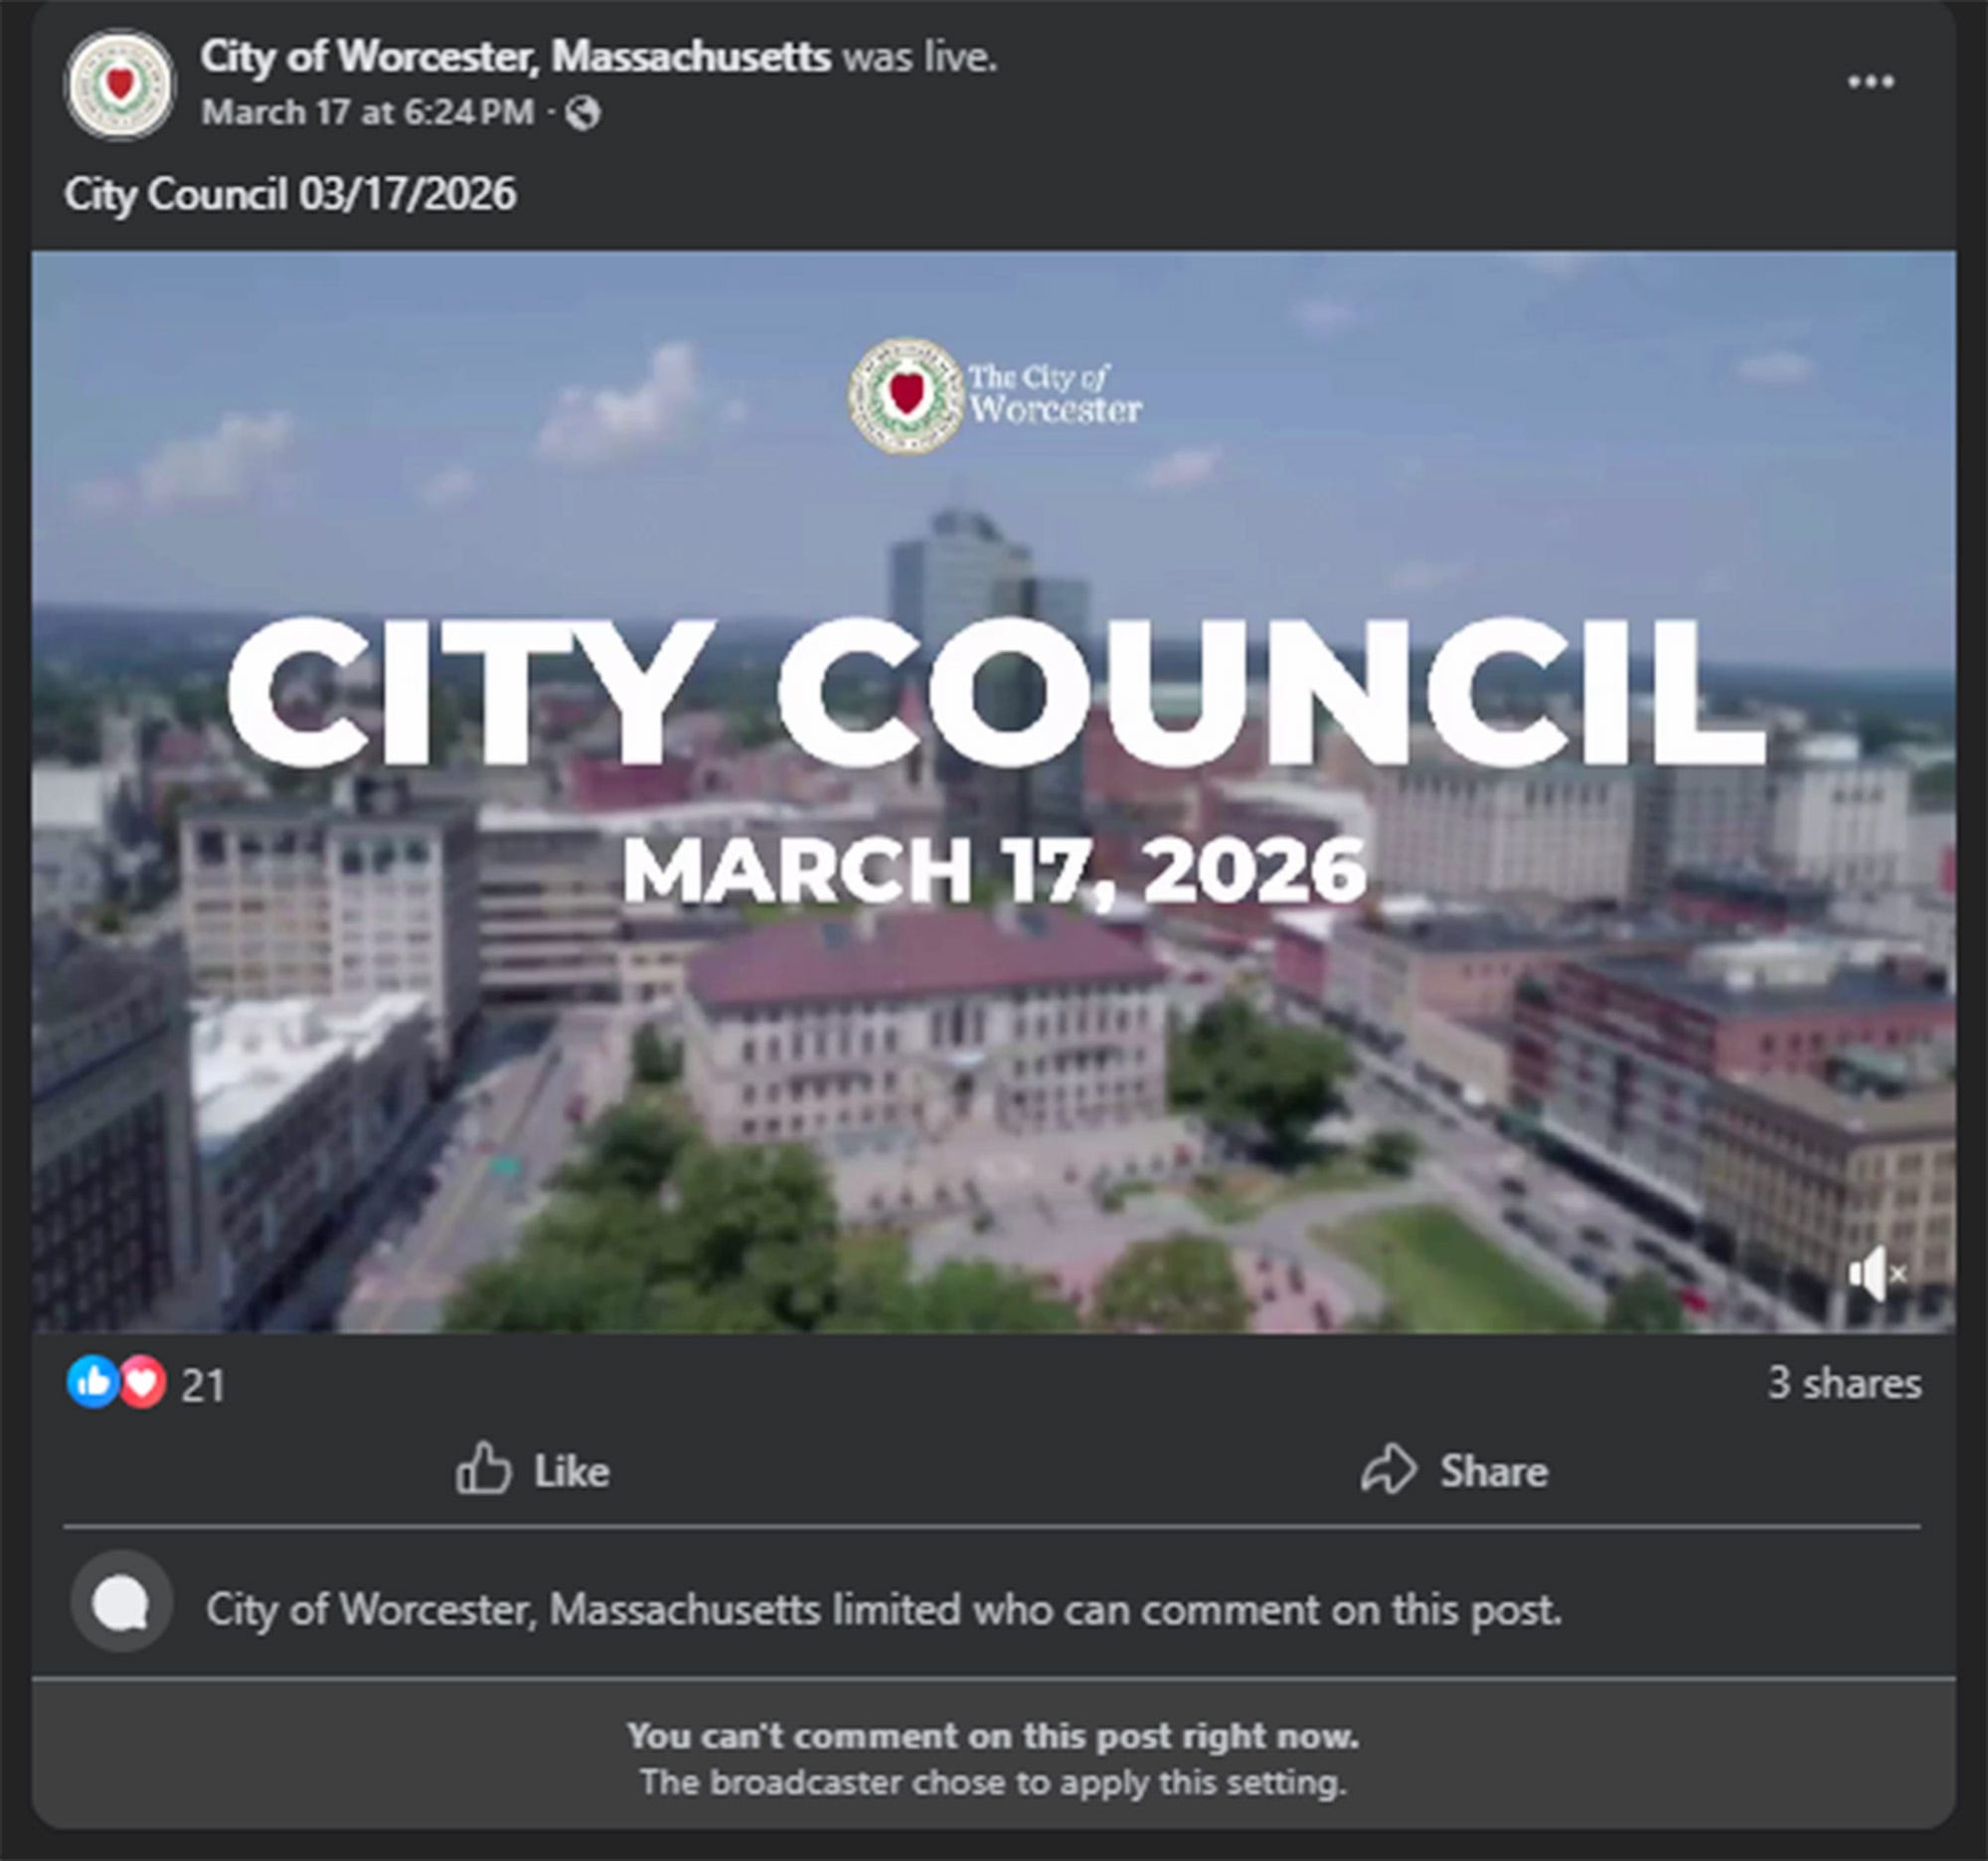
Task: Open the City of Worcester, Massachusetts page
Action: [x=515, y=59]
